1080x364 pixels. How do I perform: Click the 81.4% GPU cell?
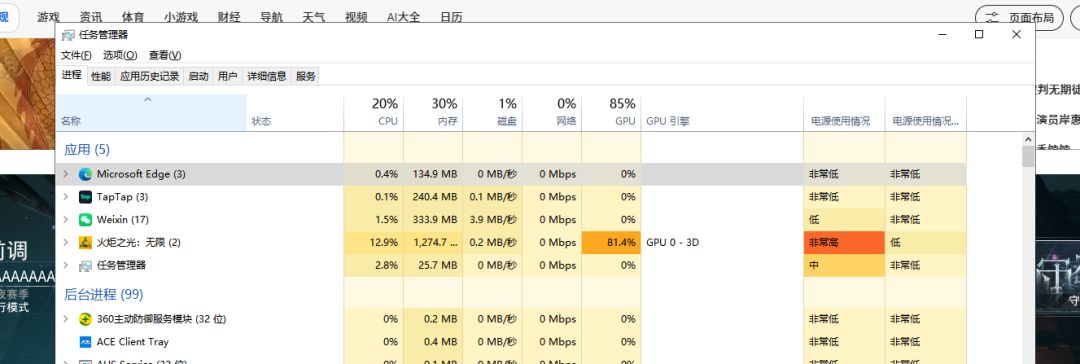click(611, 243)
